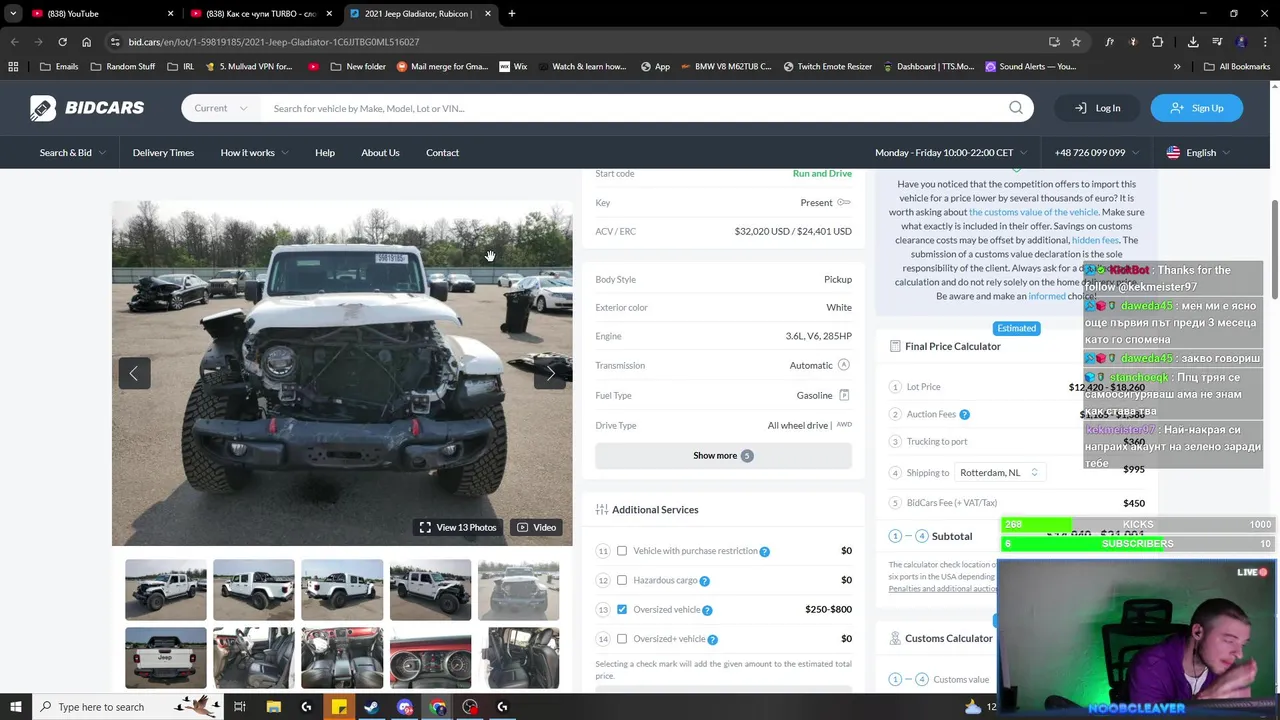Expand the Search & Bid menu
The width and height of the screenshot is (1280, 720).
pyautogui.click(x=73, y=153)
